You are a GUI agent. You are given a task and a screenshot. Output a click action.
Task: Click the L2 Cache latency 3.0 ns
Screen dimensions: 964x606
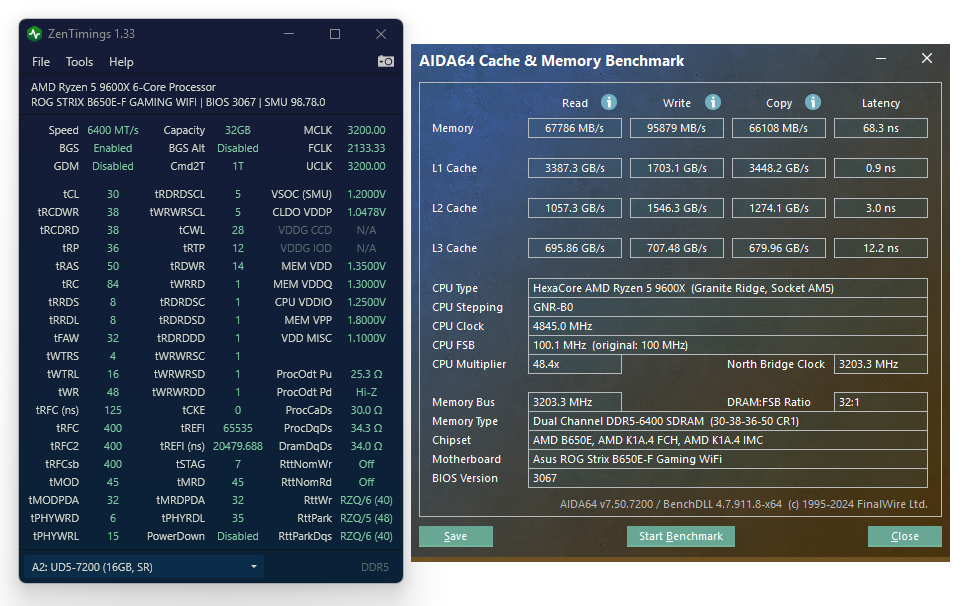coord(881,208)
